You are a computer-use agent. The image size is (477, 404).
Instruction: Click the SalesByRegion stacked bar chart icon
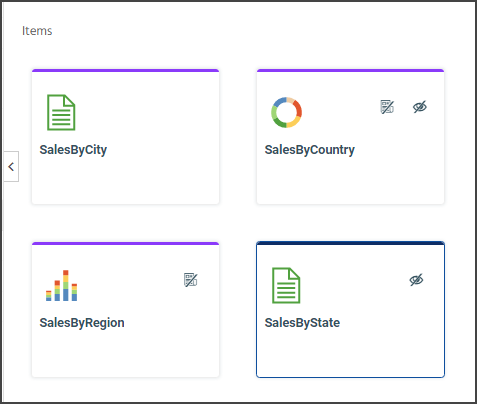[61, 285]
